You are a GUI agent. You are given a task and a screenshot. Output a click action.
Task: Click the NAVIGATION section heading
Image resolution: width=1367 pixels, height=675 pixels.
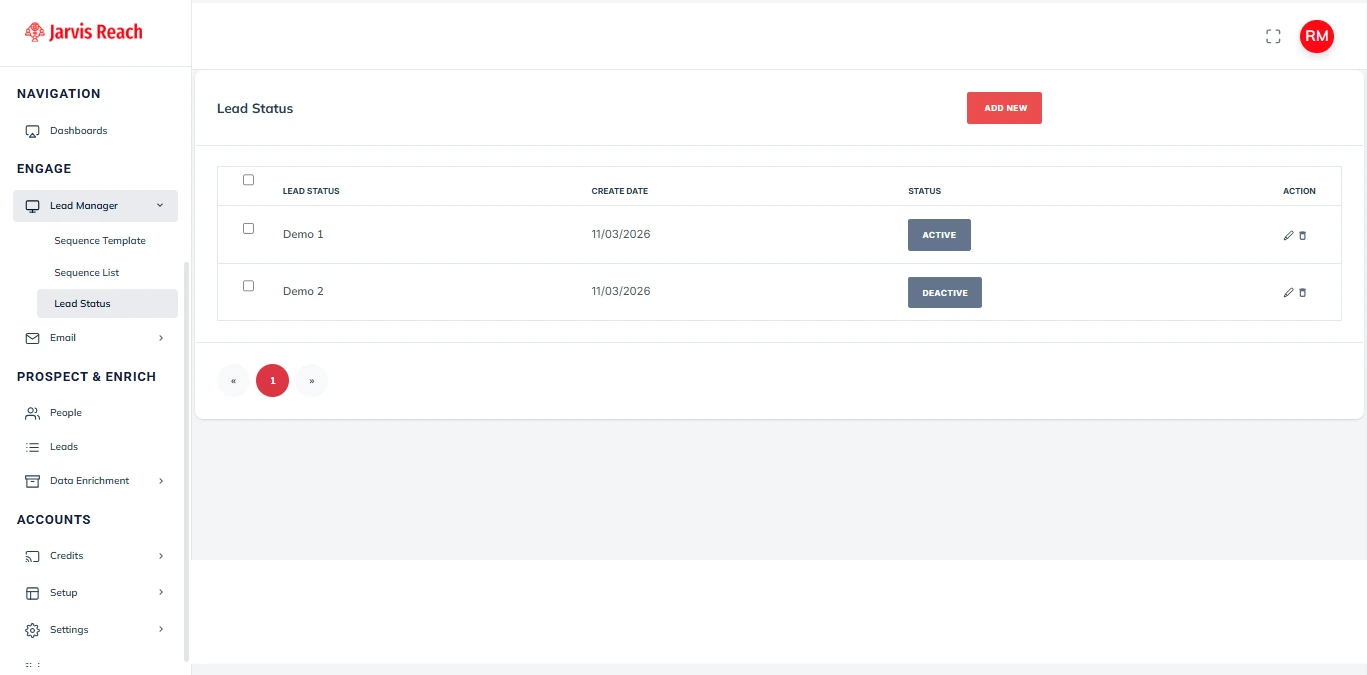59,94
